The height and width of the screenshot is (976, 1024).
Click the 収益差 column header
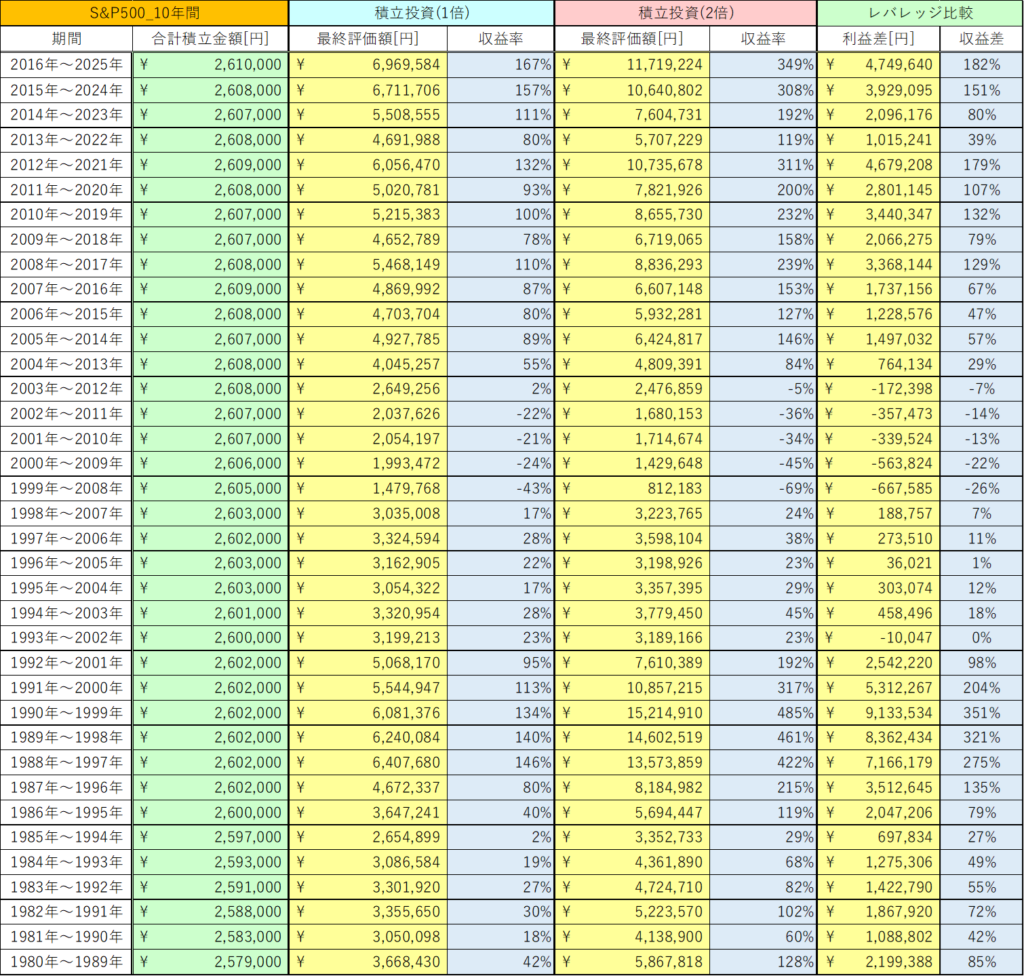click(x=982, y=39)
